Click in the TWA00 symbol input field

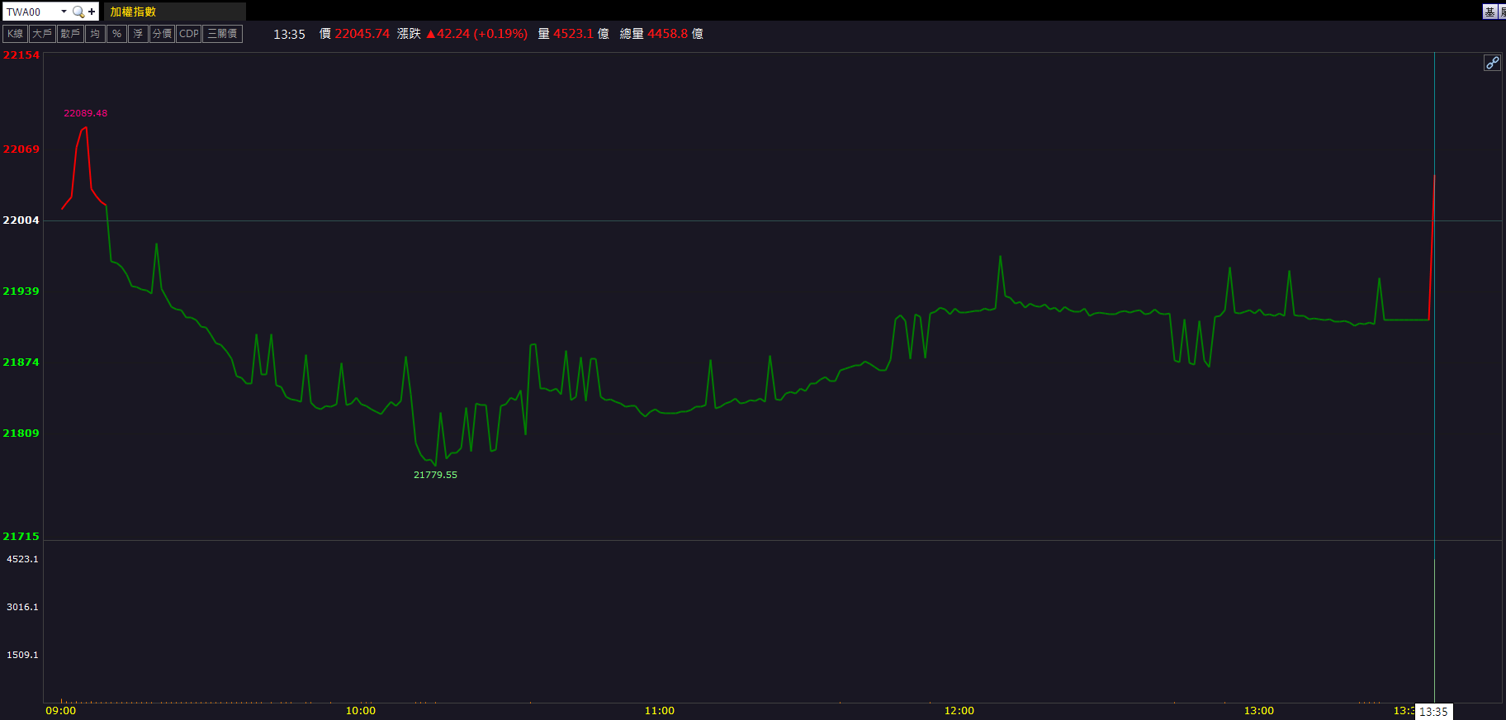point(31,12)
